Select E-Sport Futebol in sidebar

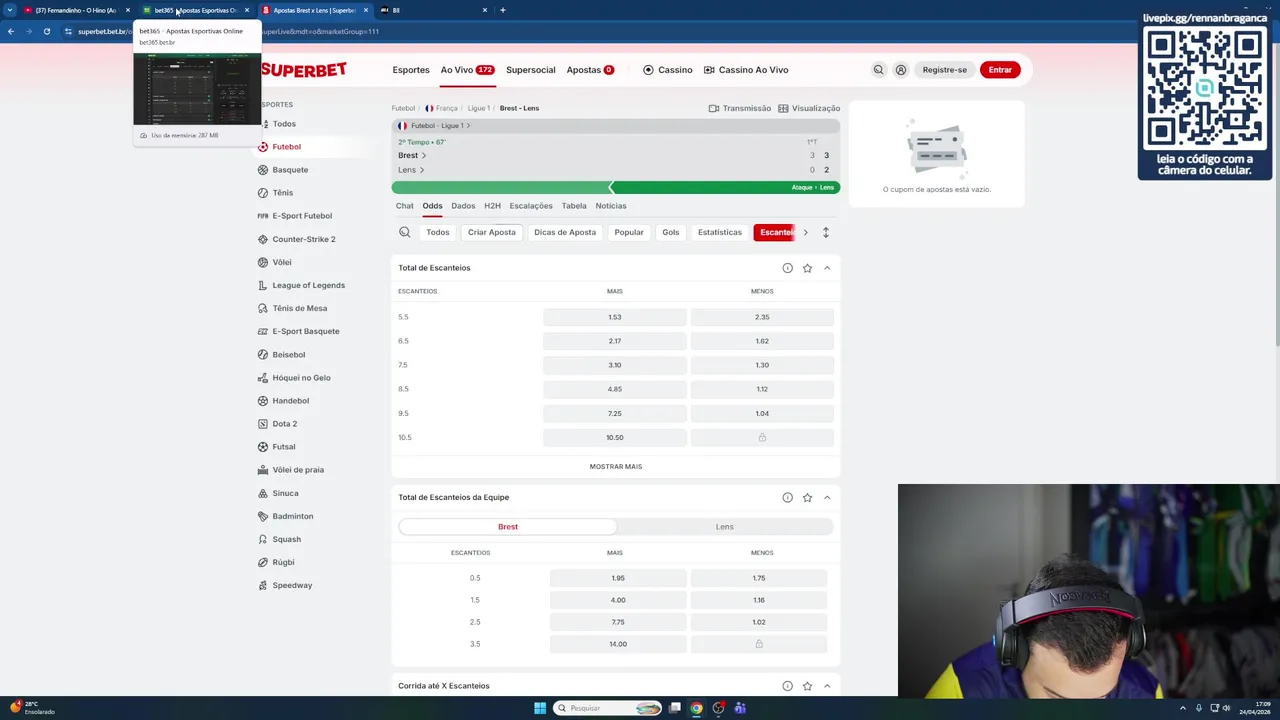click(295, 216)
